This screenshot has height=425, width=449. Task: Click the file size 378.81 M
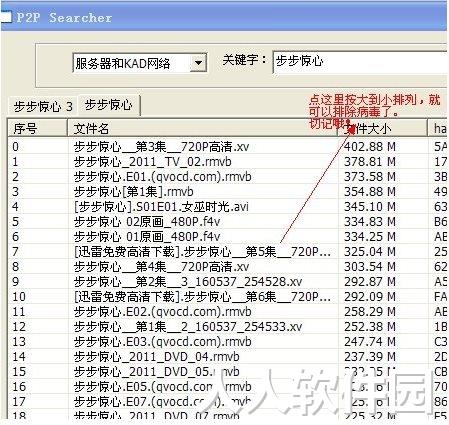pyautogui.click(x=370, y=162)
